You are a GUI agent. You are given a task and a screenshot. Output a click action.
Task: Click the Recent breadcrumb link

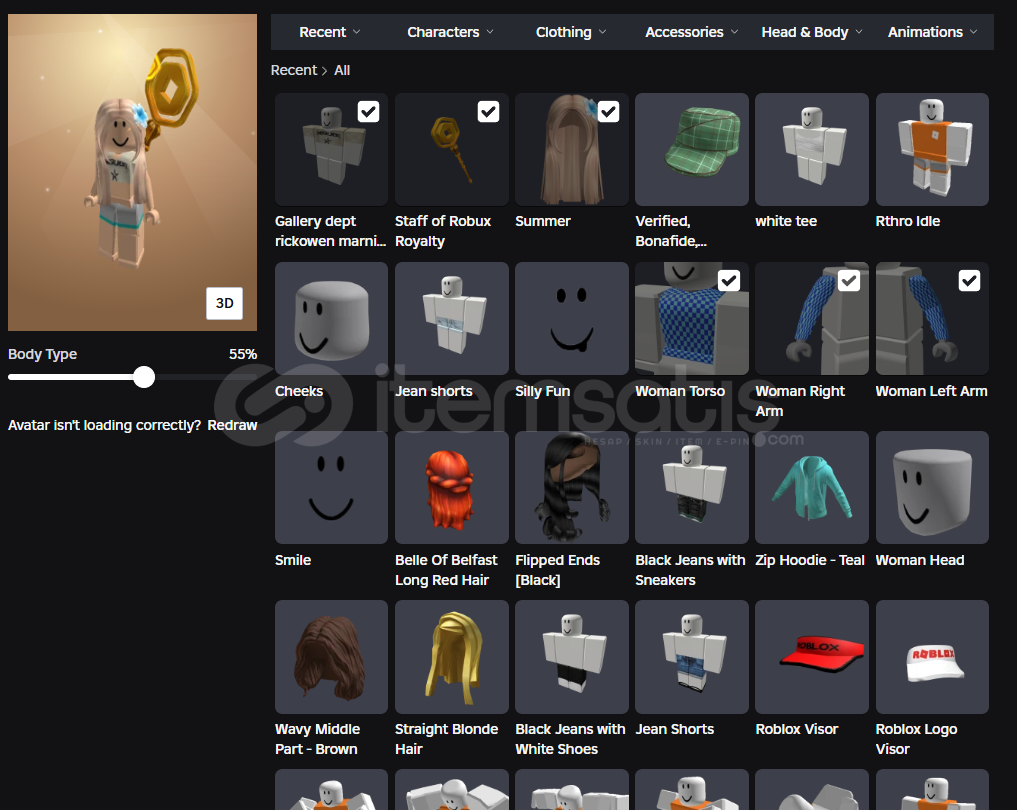click(x=294, y=70)
